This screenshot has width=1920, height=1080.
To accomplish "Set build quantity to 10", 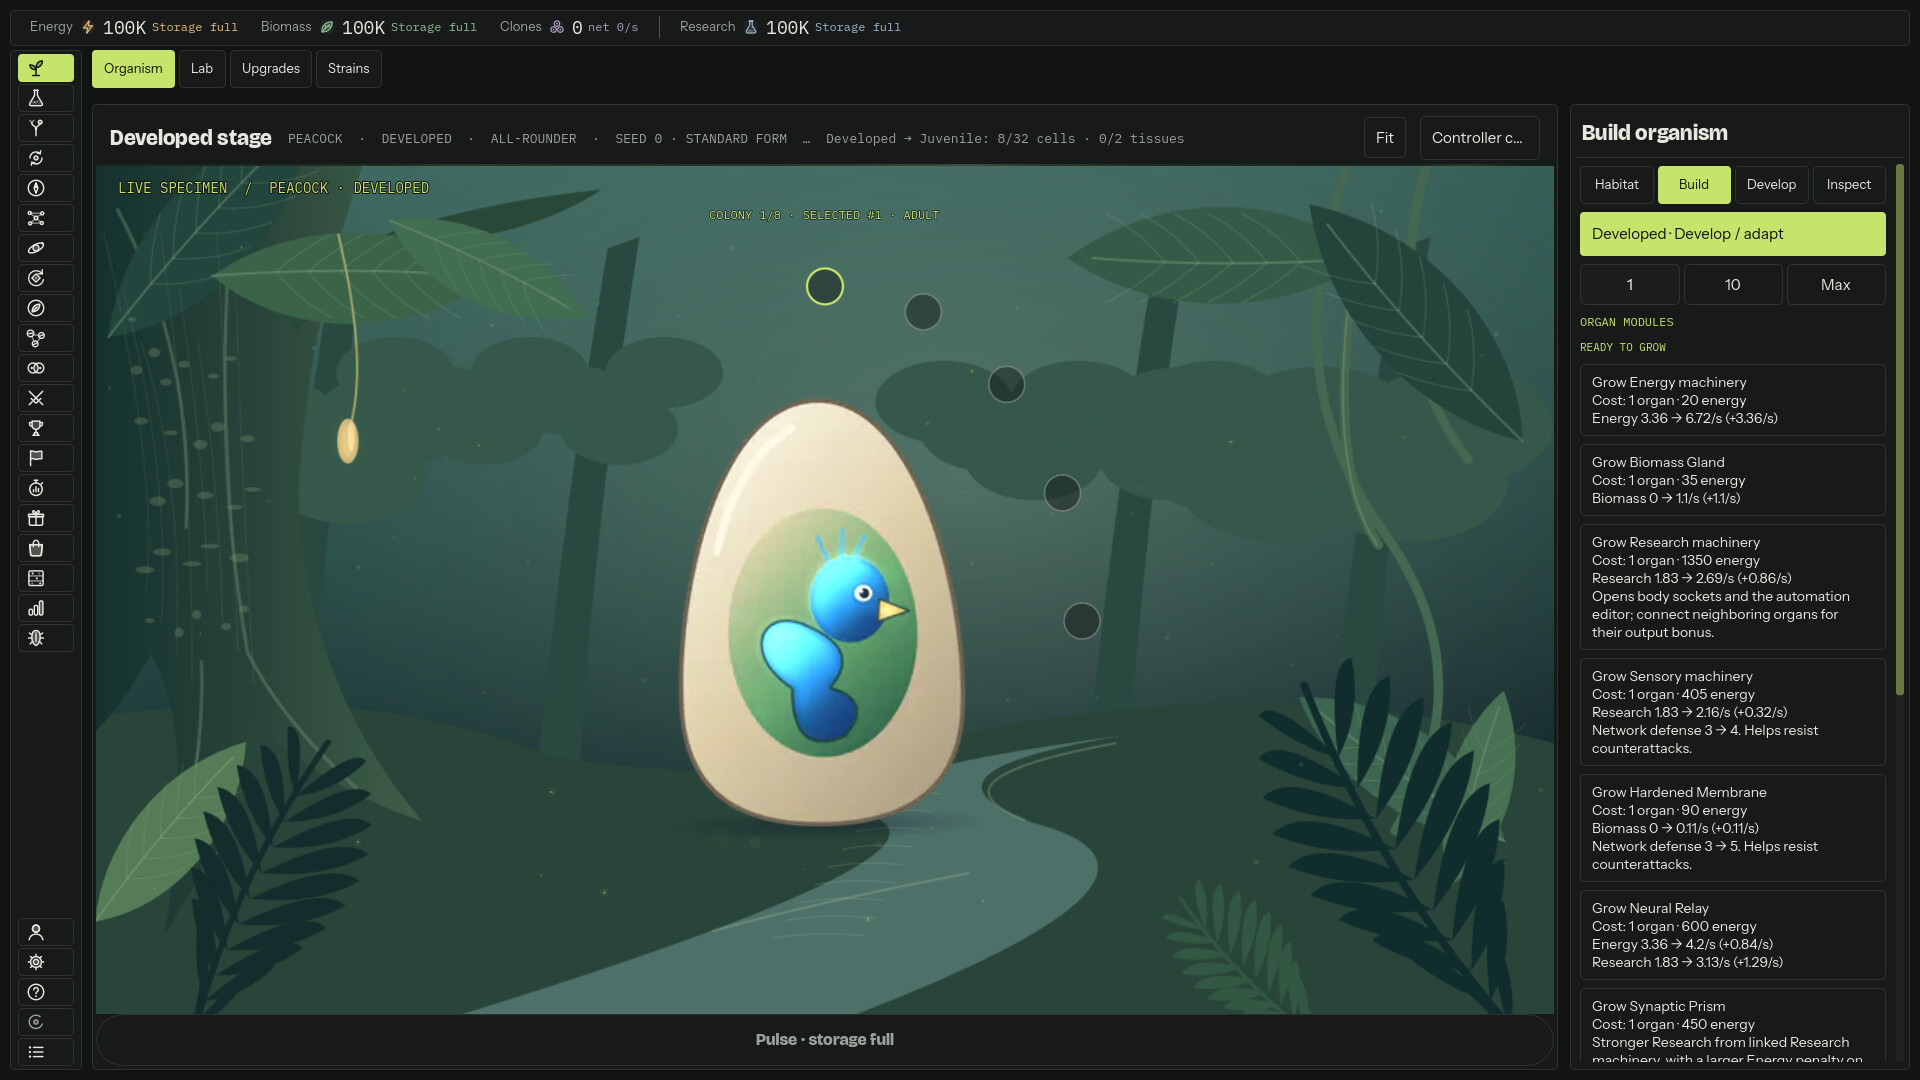I will click(x=1732, y=285).
